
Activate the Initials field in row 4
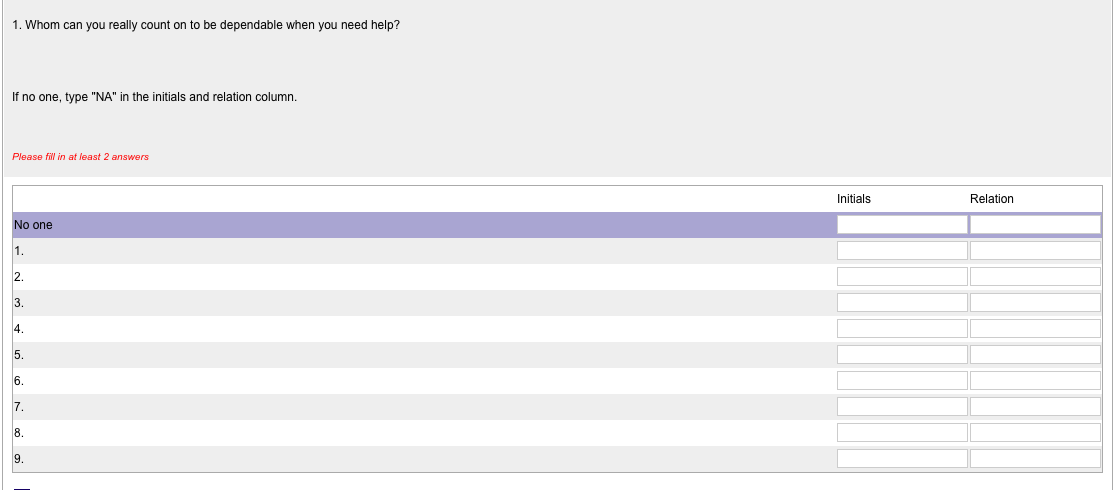902,329
